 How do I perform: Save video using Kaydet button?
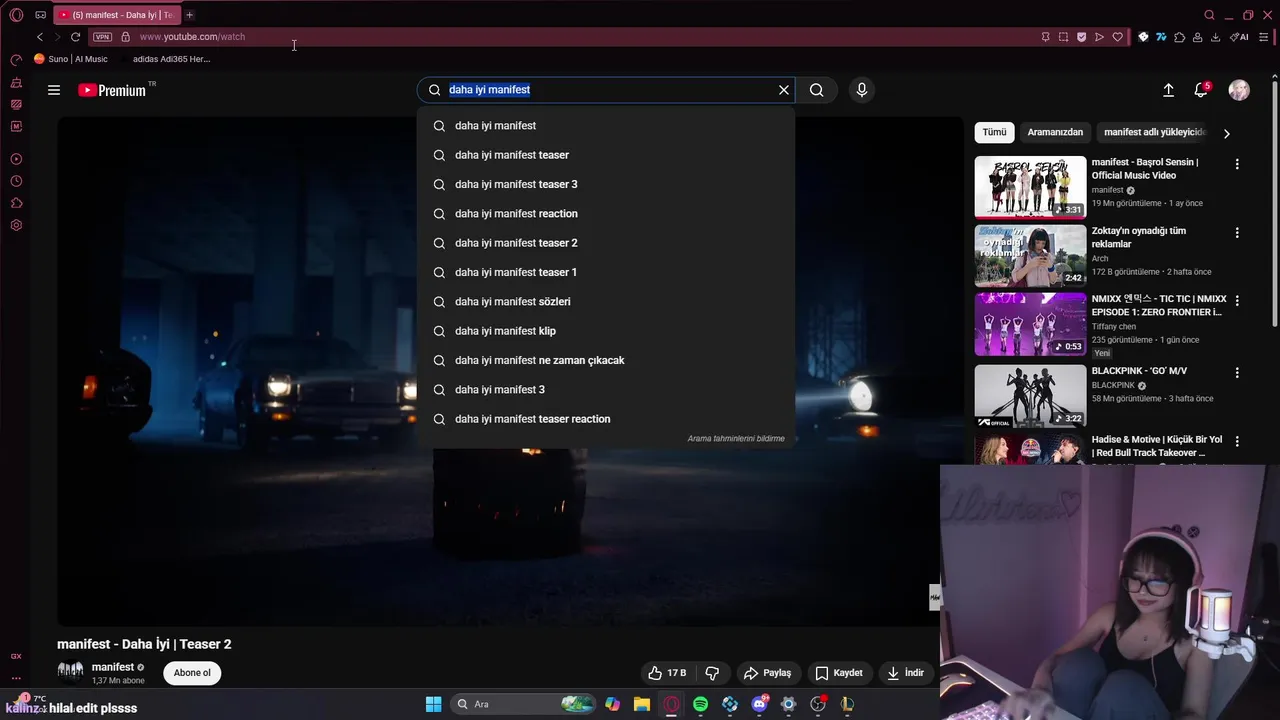click(838, 673)
